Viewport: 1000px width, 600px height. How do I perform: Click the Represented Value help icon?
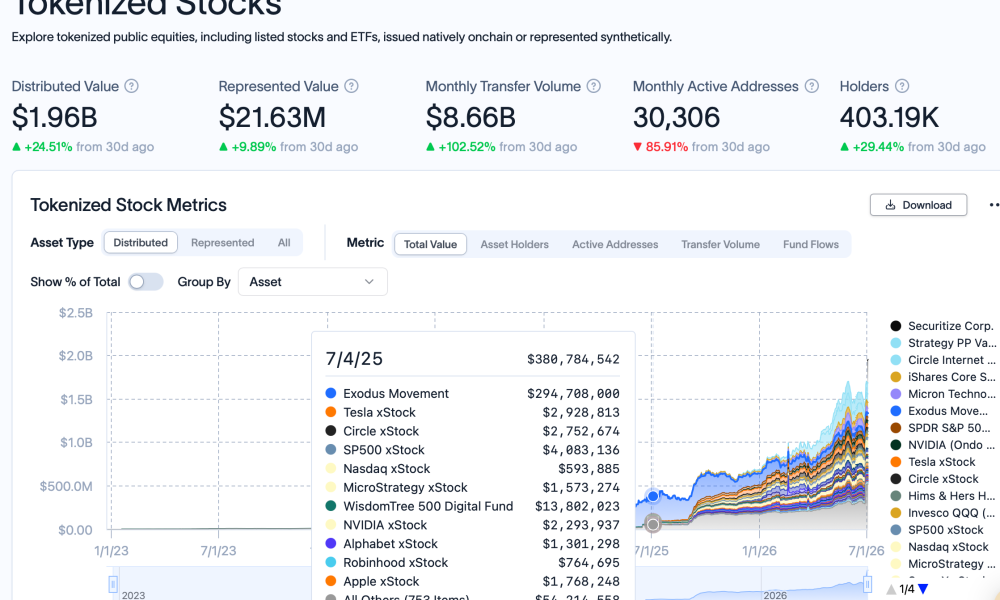coord(351,86)
